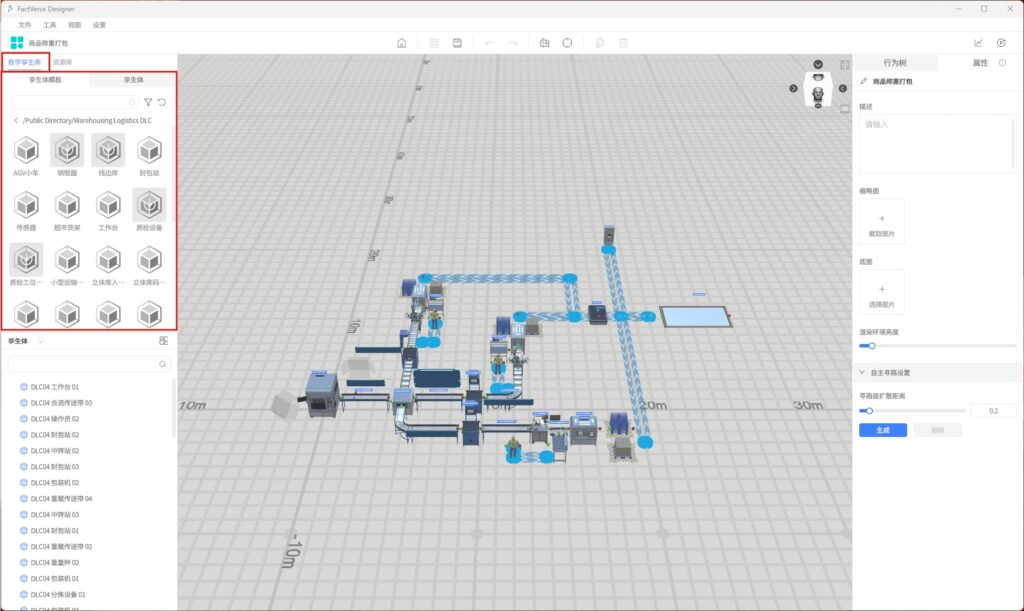This screenshot has width=1024, height=611.
Task: Click the 生成 button
Action: coord(882,430)
